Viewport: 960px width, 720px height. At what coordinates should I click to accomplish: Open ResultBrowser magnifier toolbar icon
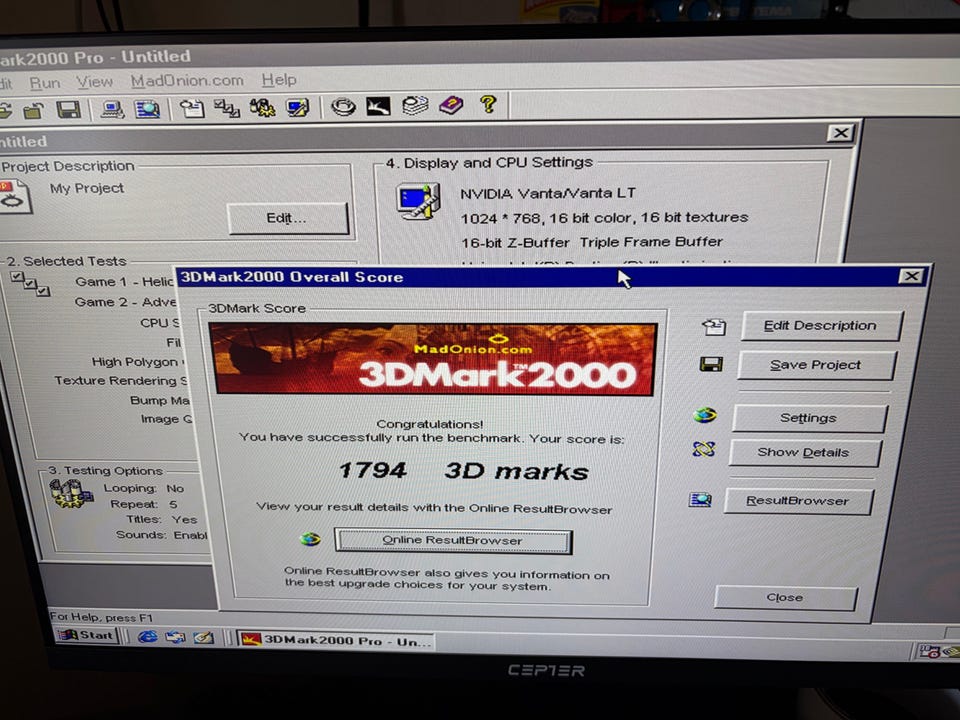click(147, 110)
